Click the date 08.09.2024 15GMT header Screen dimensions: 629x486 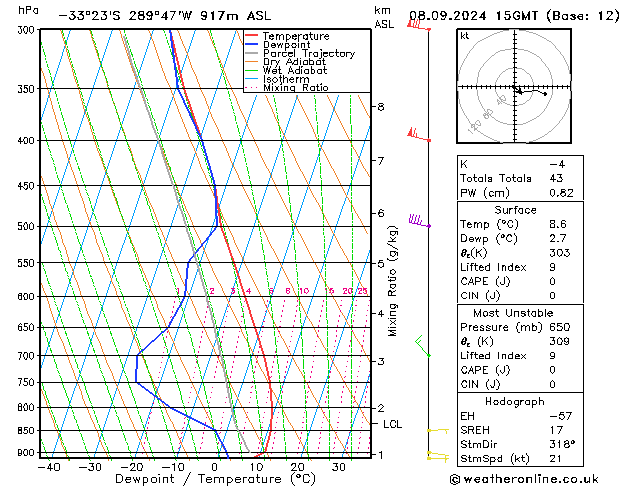coord(473,16)
